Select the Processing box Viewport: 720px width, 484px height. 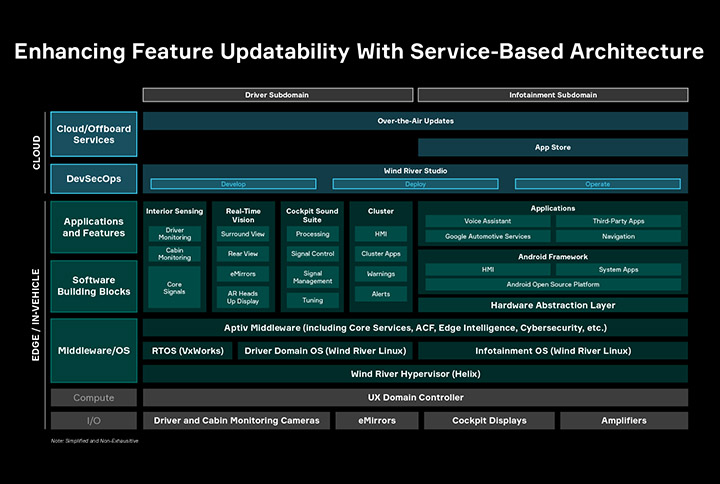(x=313, y=234)
